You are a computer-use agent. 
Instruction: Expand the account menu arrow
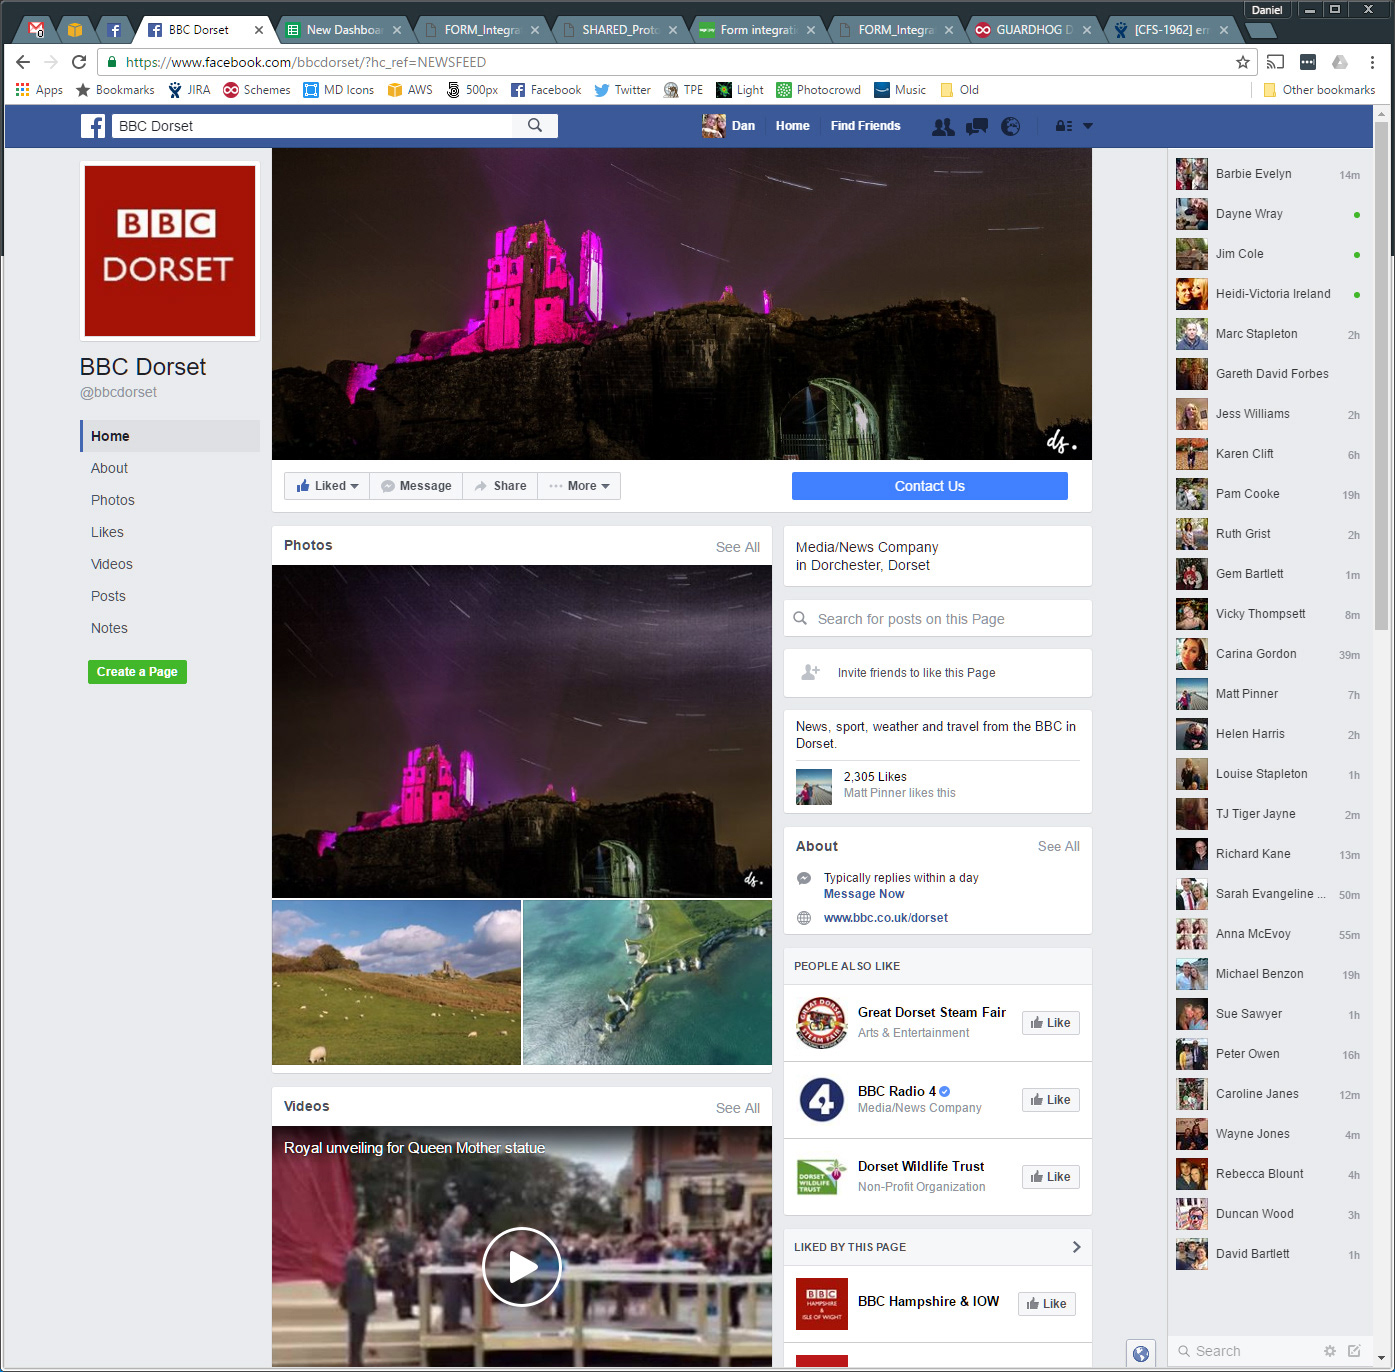pyautogui.click(x=1088, y=126)
